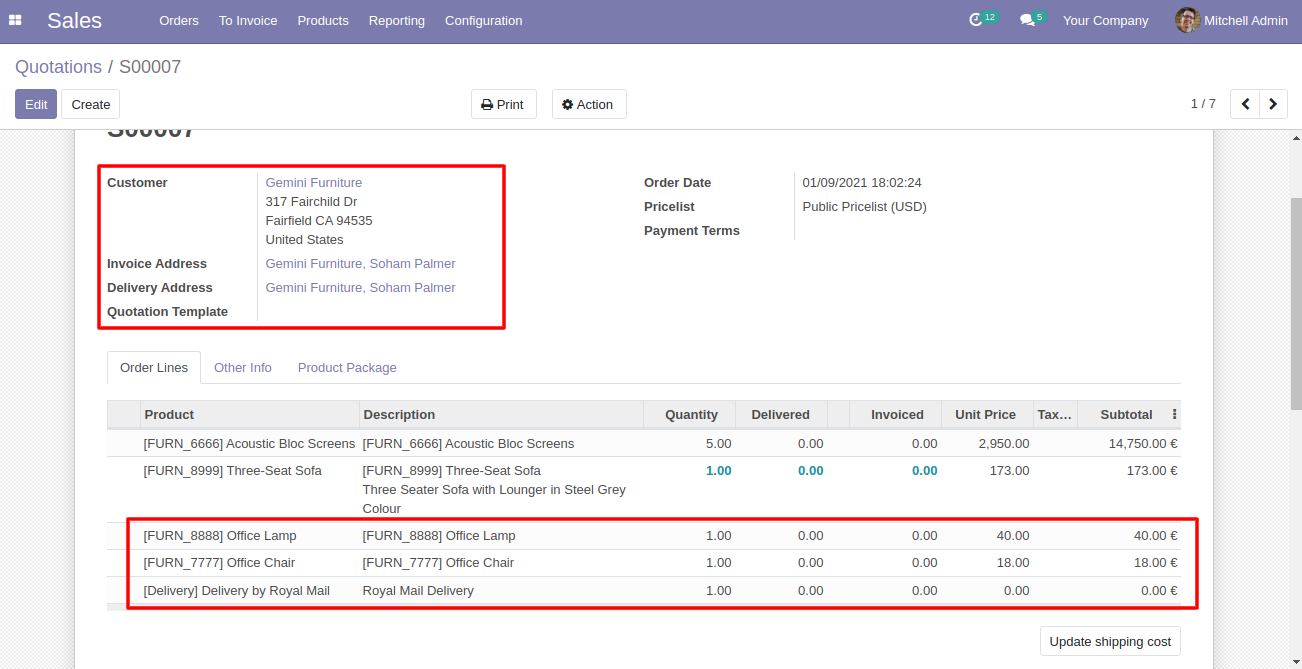Click the Edit button

coord(36,104)
